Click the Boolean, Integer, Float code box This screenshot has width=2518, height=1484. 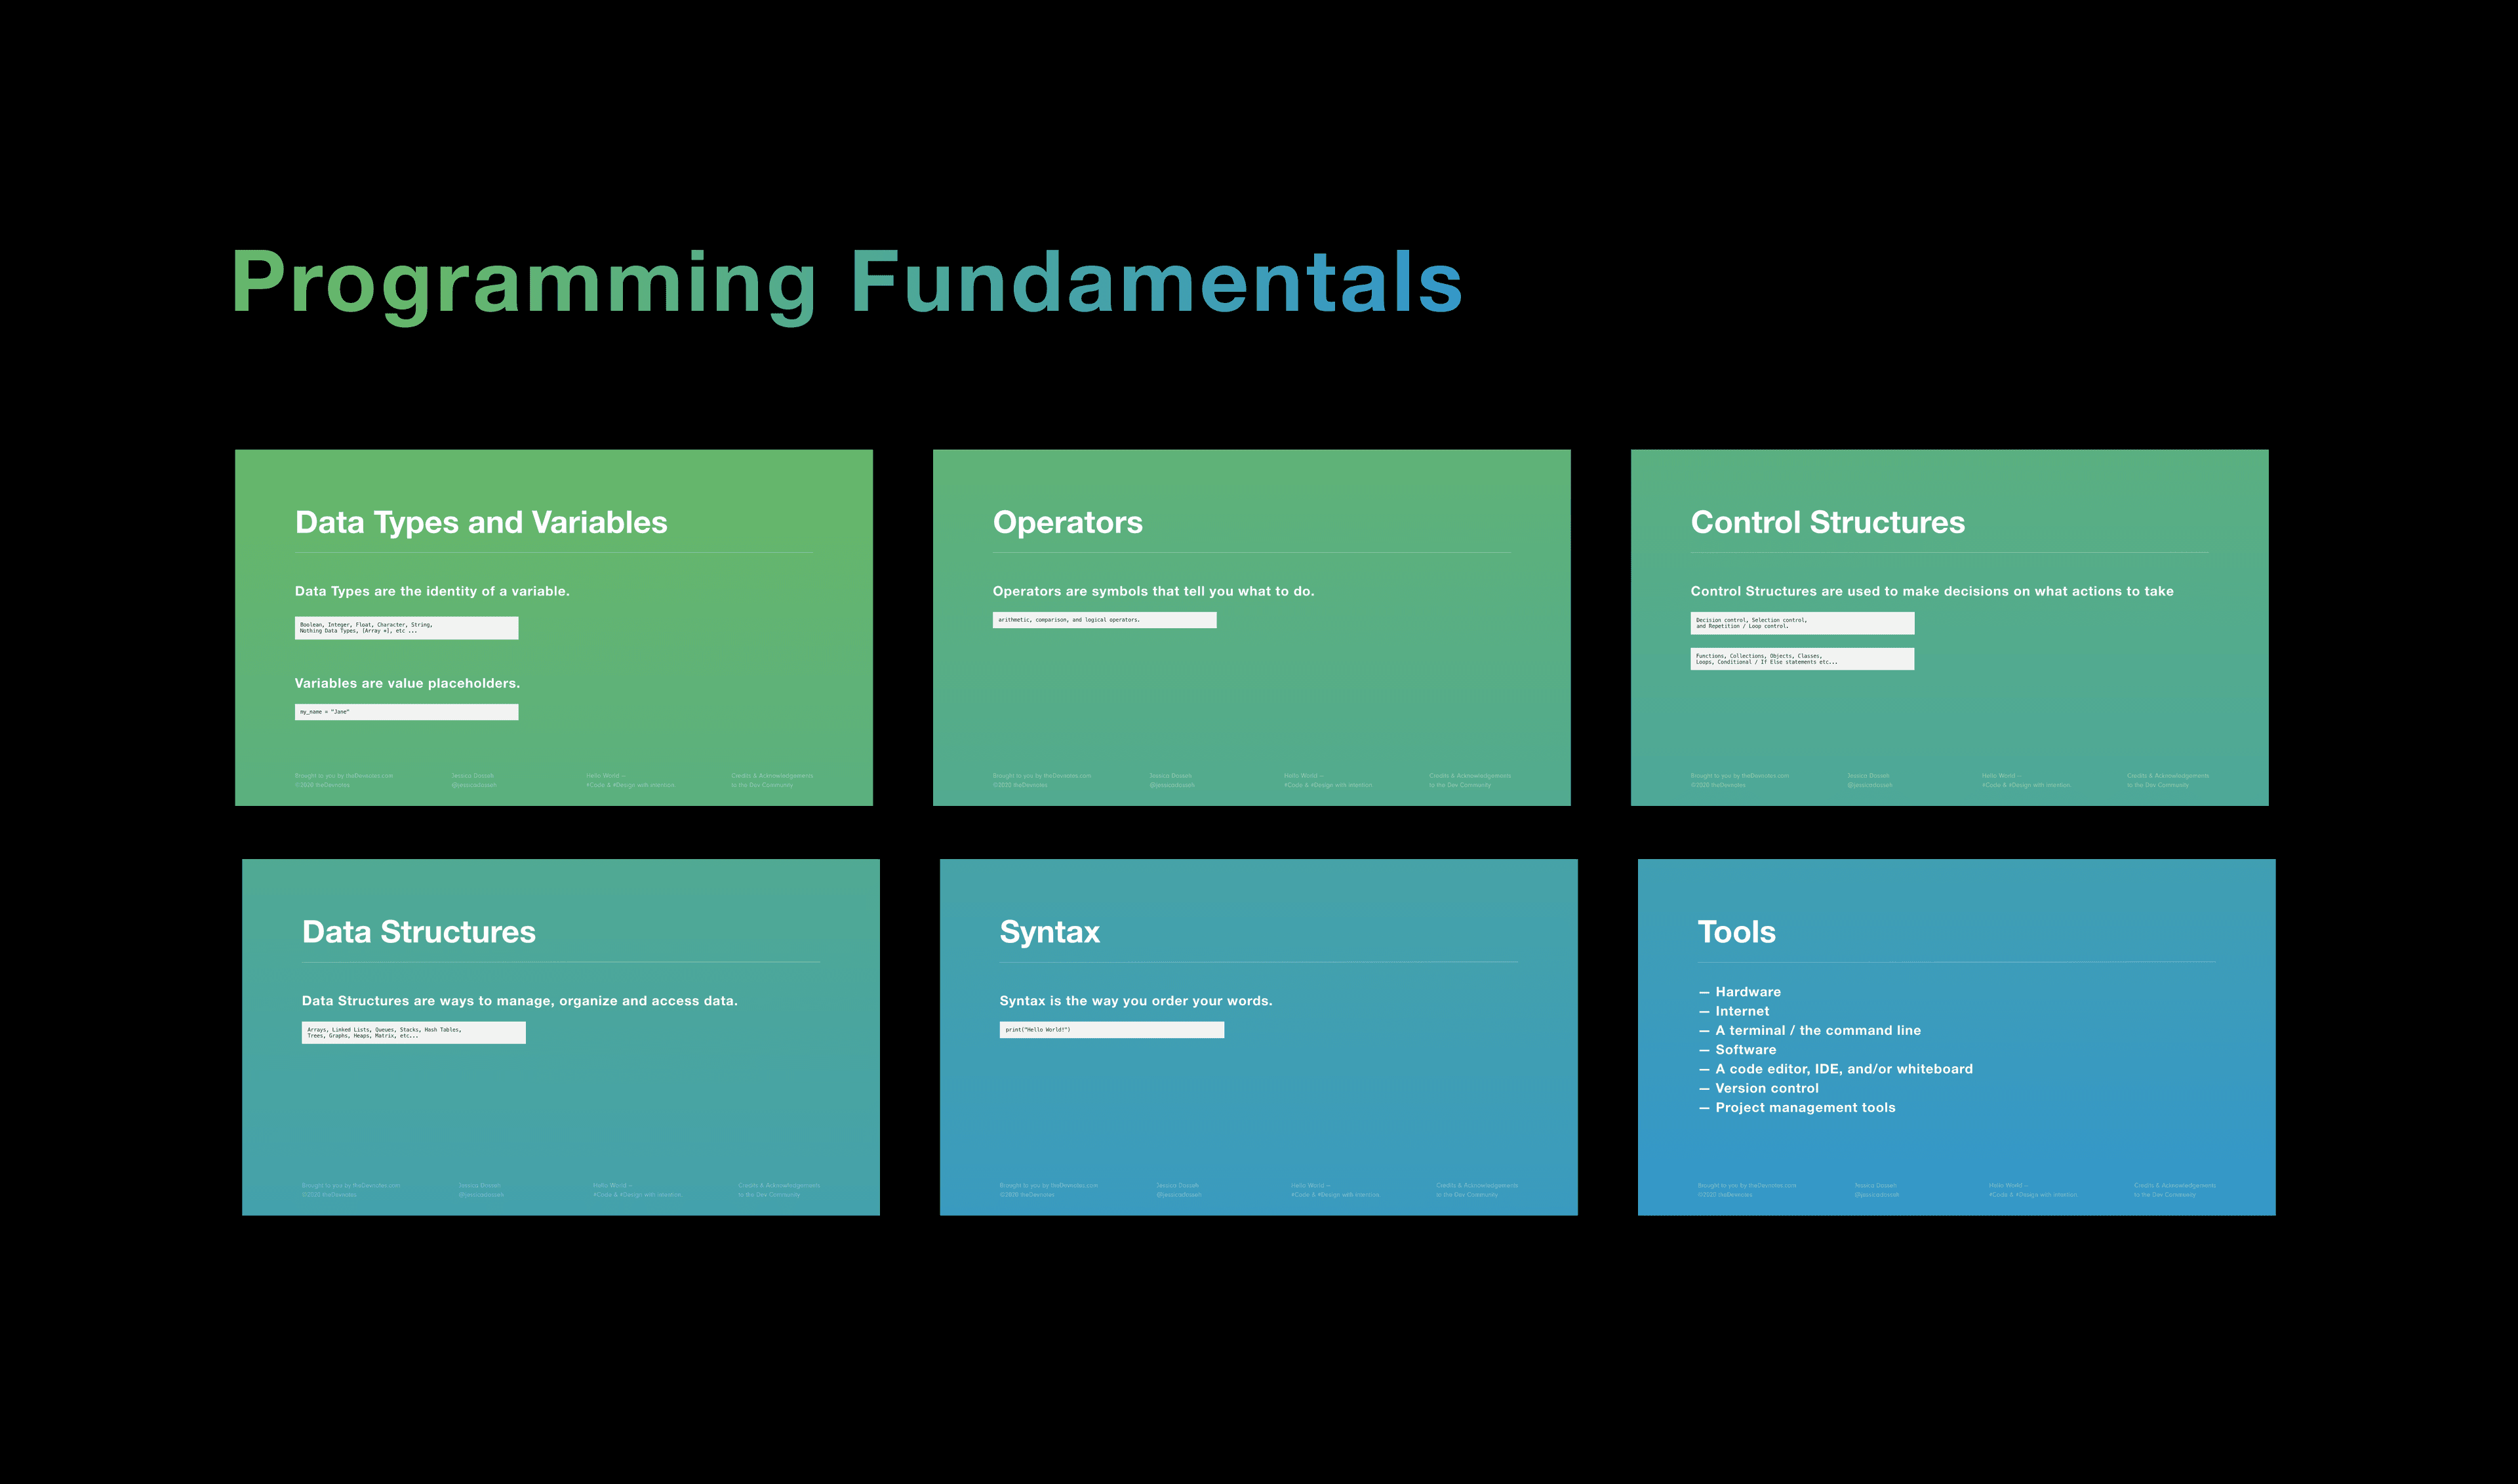(406, 628)
